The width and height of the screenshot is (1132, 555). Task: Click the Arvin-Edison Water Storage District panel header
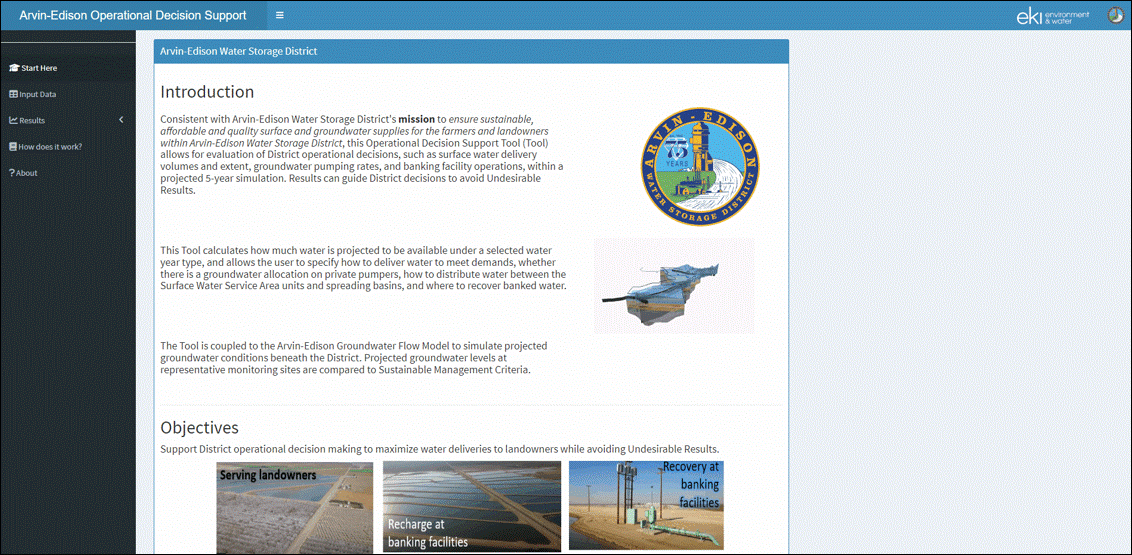coord(471,51)
